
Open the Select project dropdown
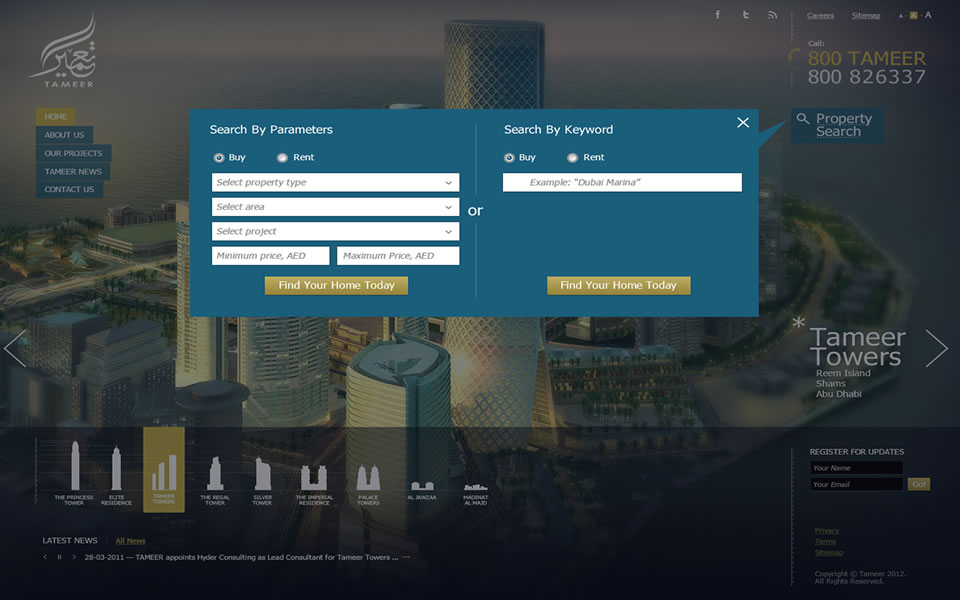(x=335, y=231)
